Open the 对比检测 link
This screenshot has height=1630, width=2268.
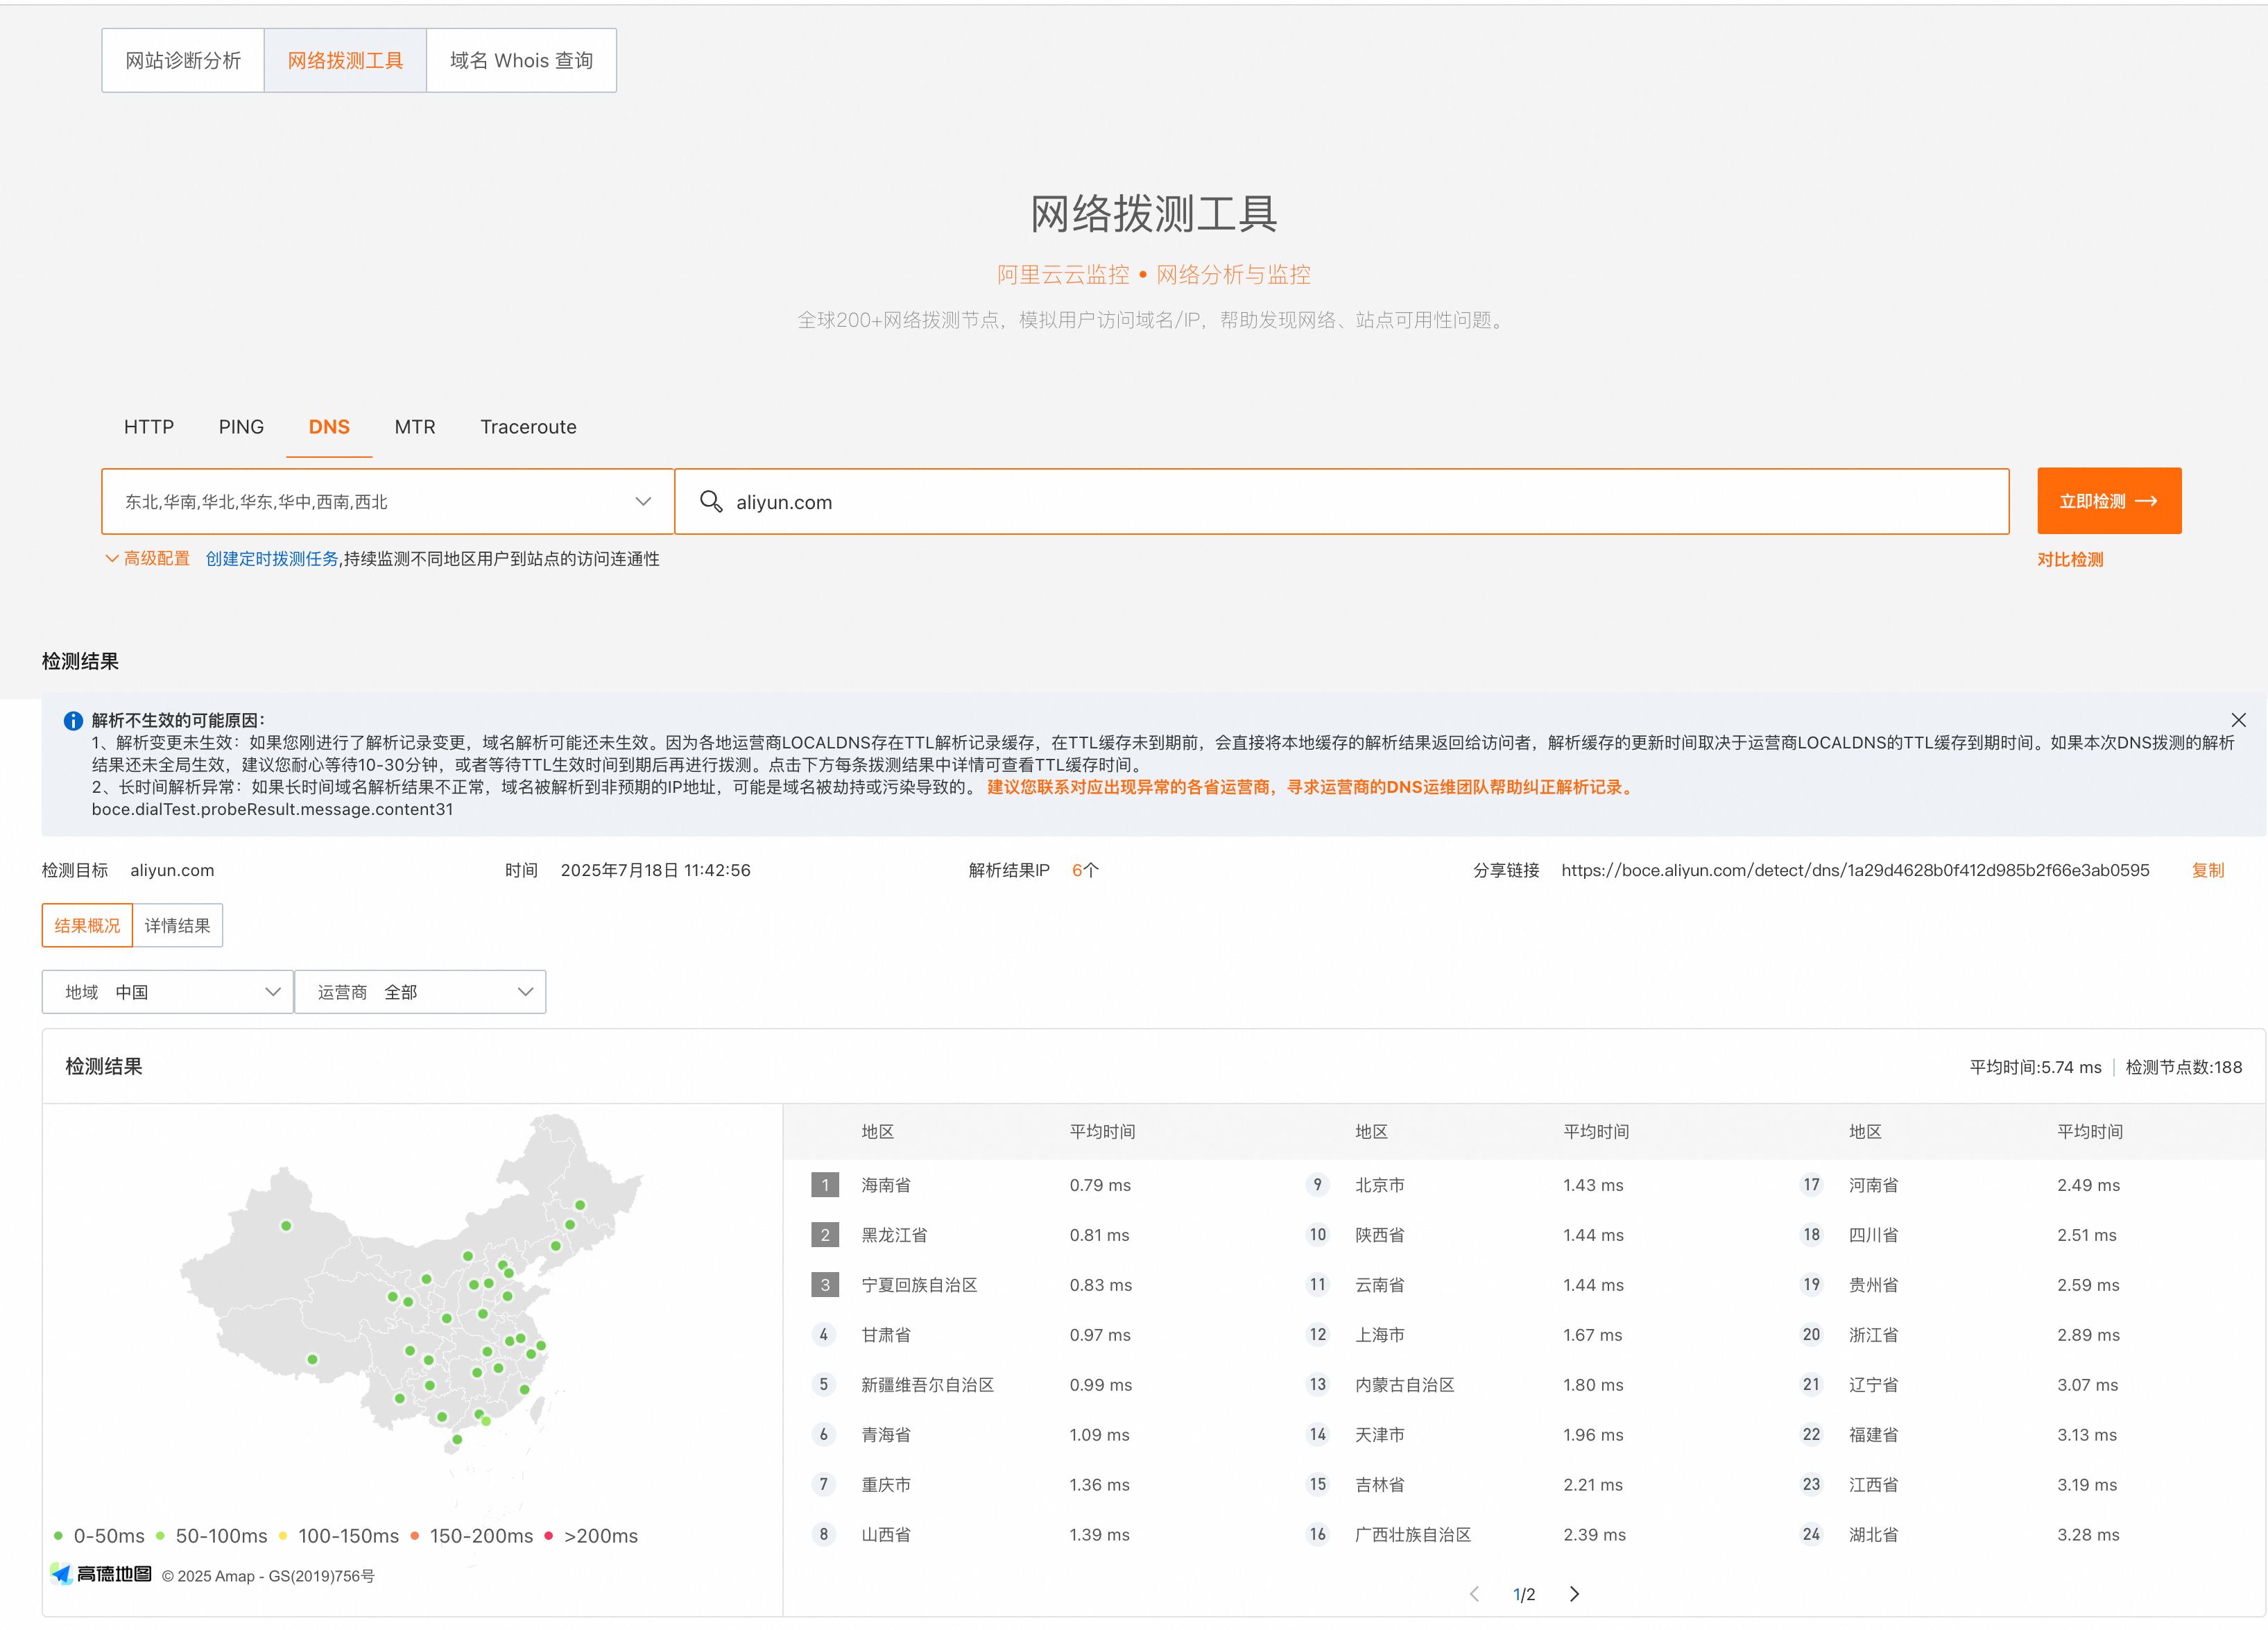(2070, 560)
